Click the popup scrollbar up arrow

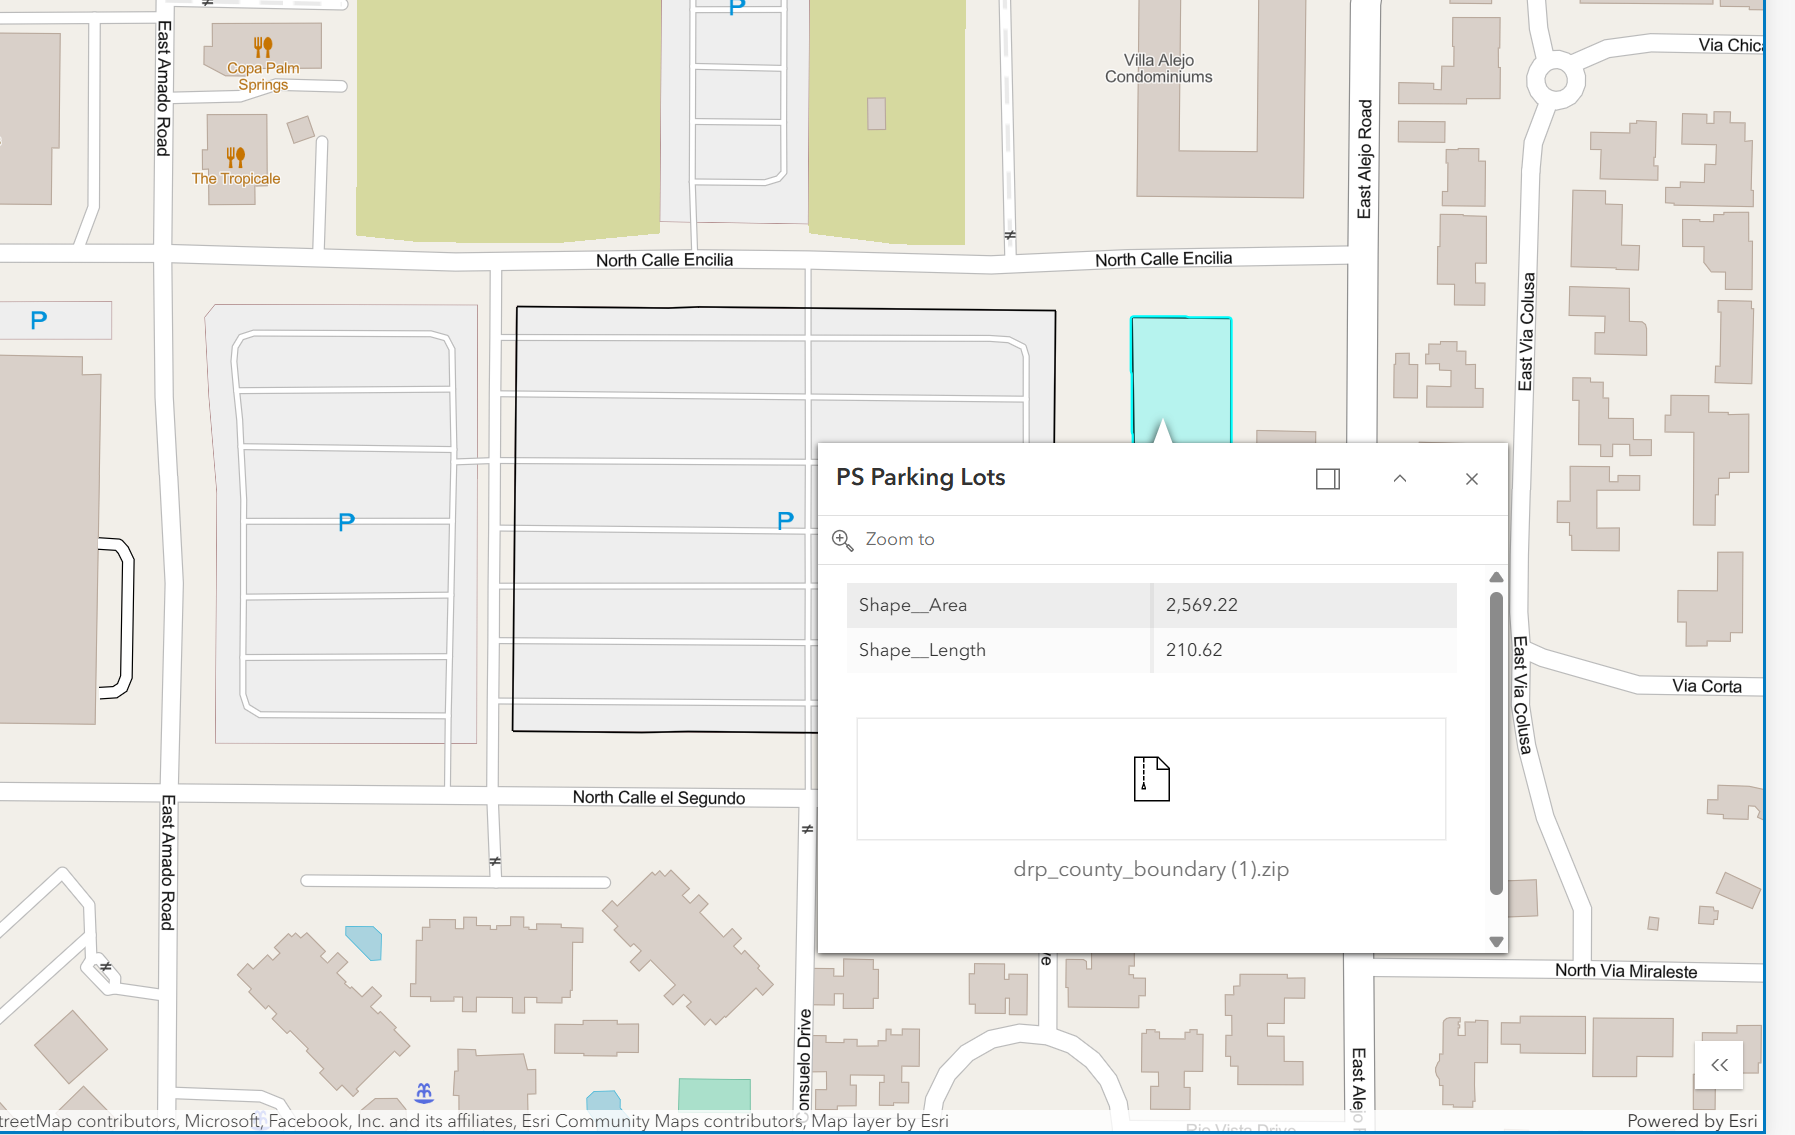(x=1496, y=577)
